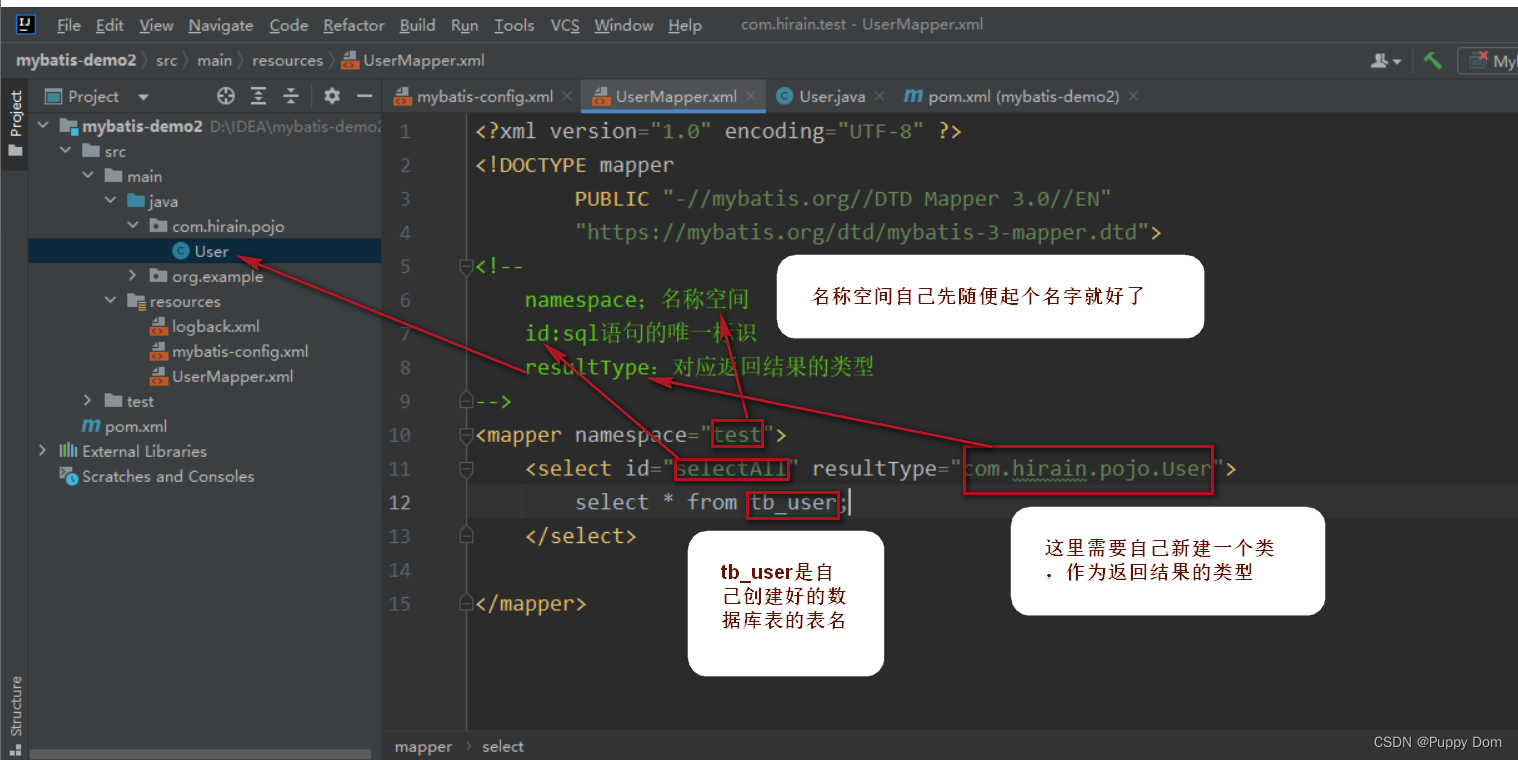
Task: Fold the select tag at line 11
Action: click(465, 469)
